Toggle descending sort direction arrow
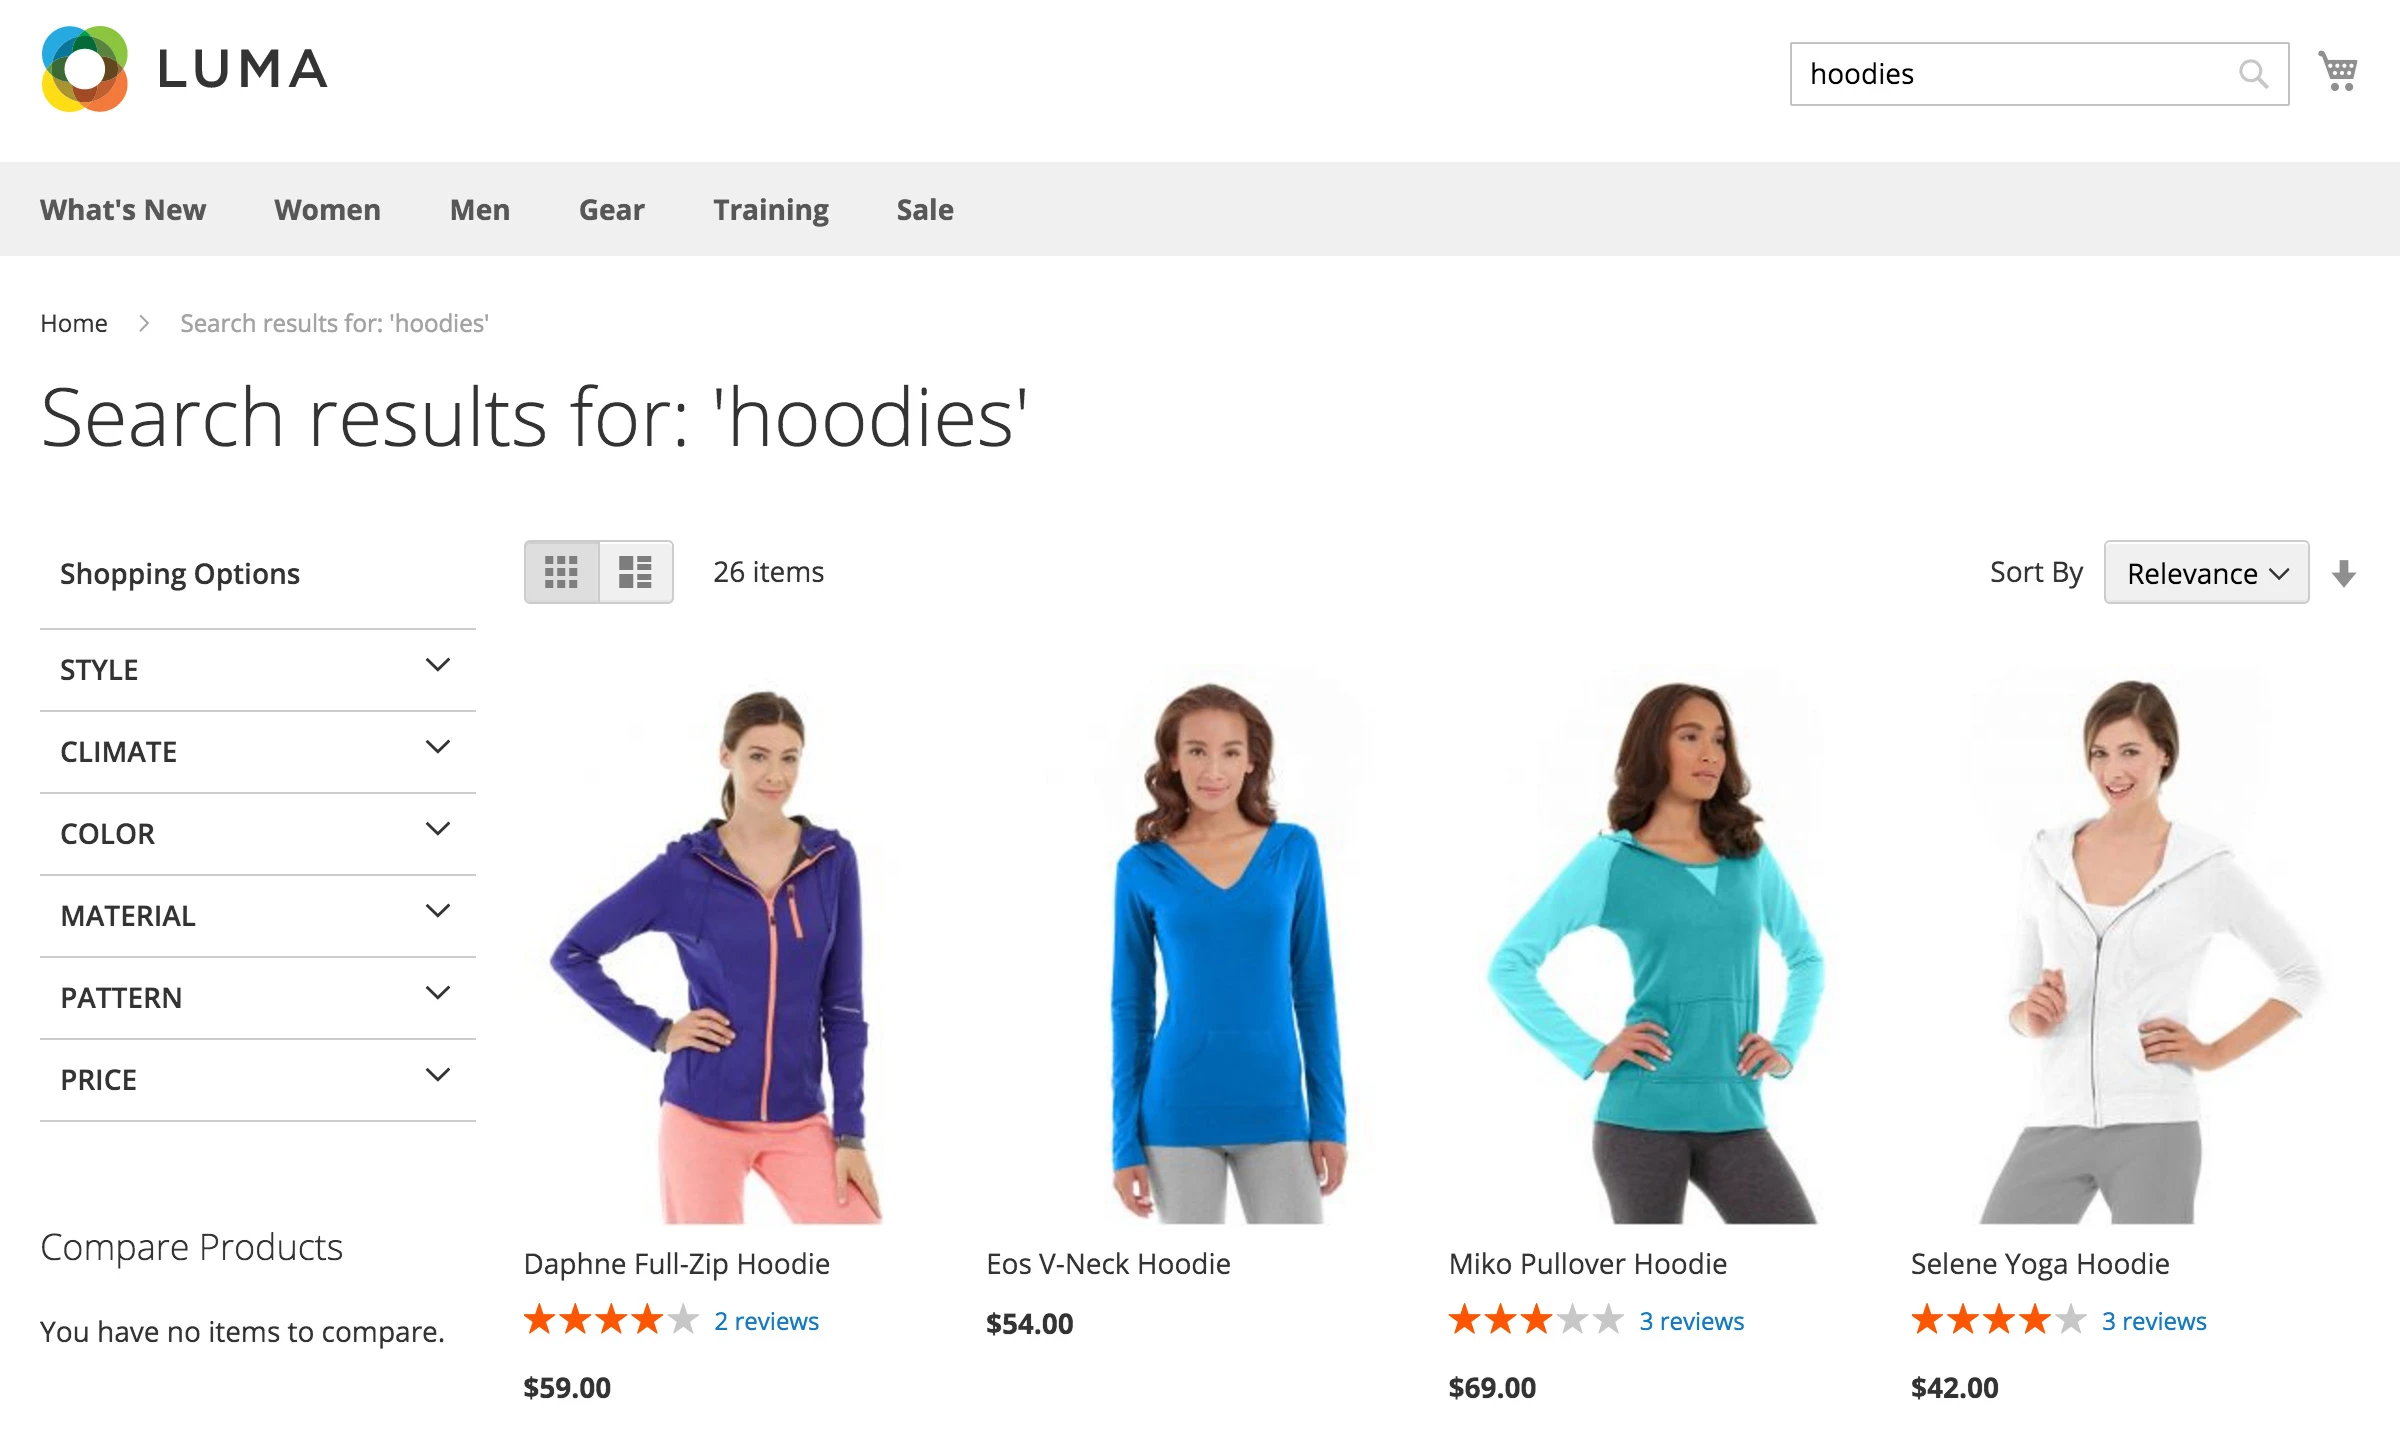This screenshot has height=1440, width=2400. pos(2344,574)
